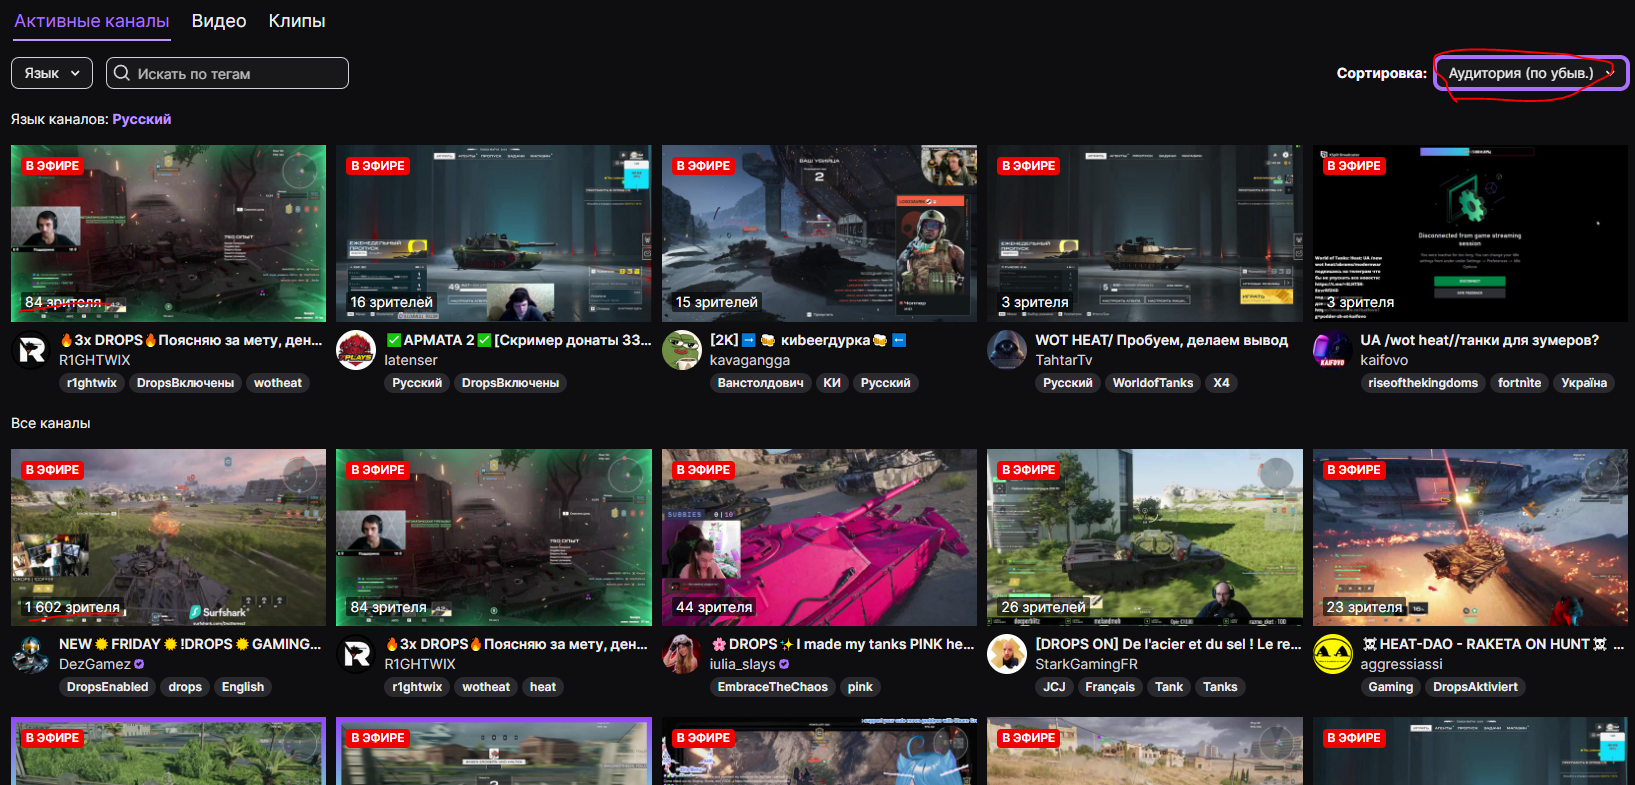
Task: Open latenser's channel avatar
Action: 356,350
